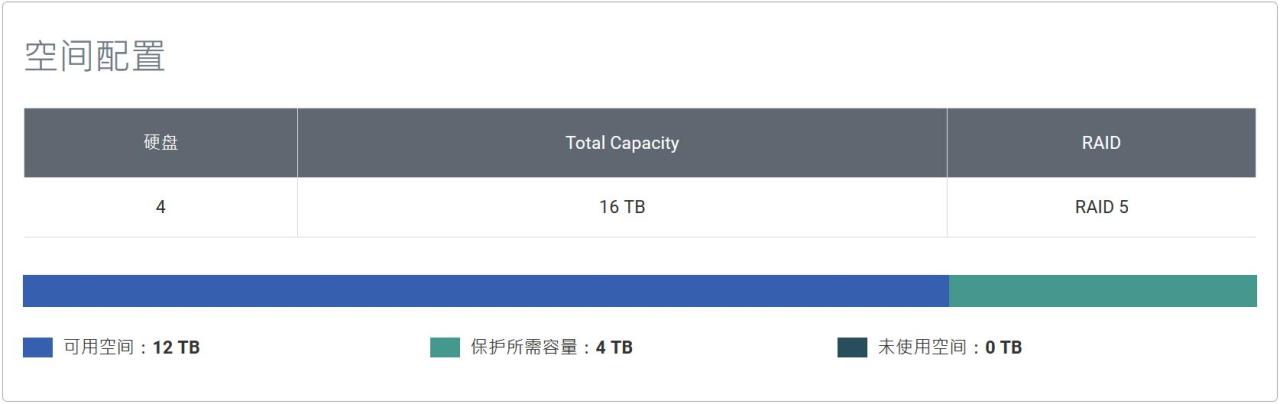Select the Total Capacity column header
1280x404 pixels.
click(622, 143)
